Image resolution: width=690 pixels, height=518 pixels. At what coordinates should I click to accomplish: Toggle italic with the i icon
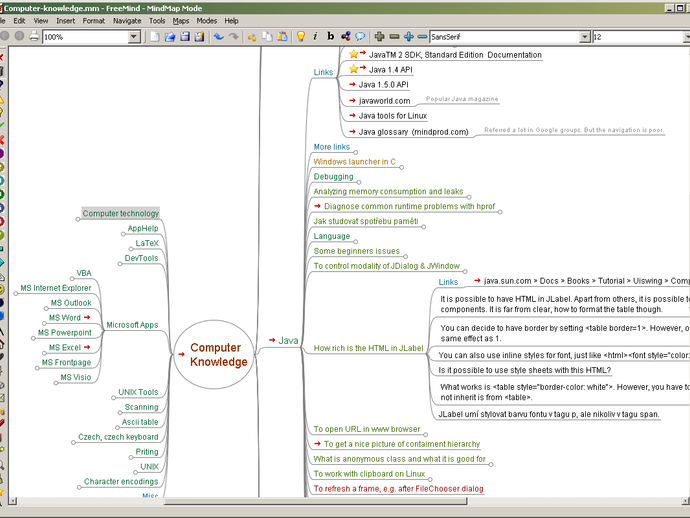[x=315, y=37]
